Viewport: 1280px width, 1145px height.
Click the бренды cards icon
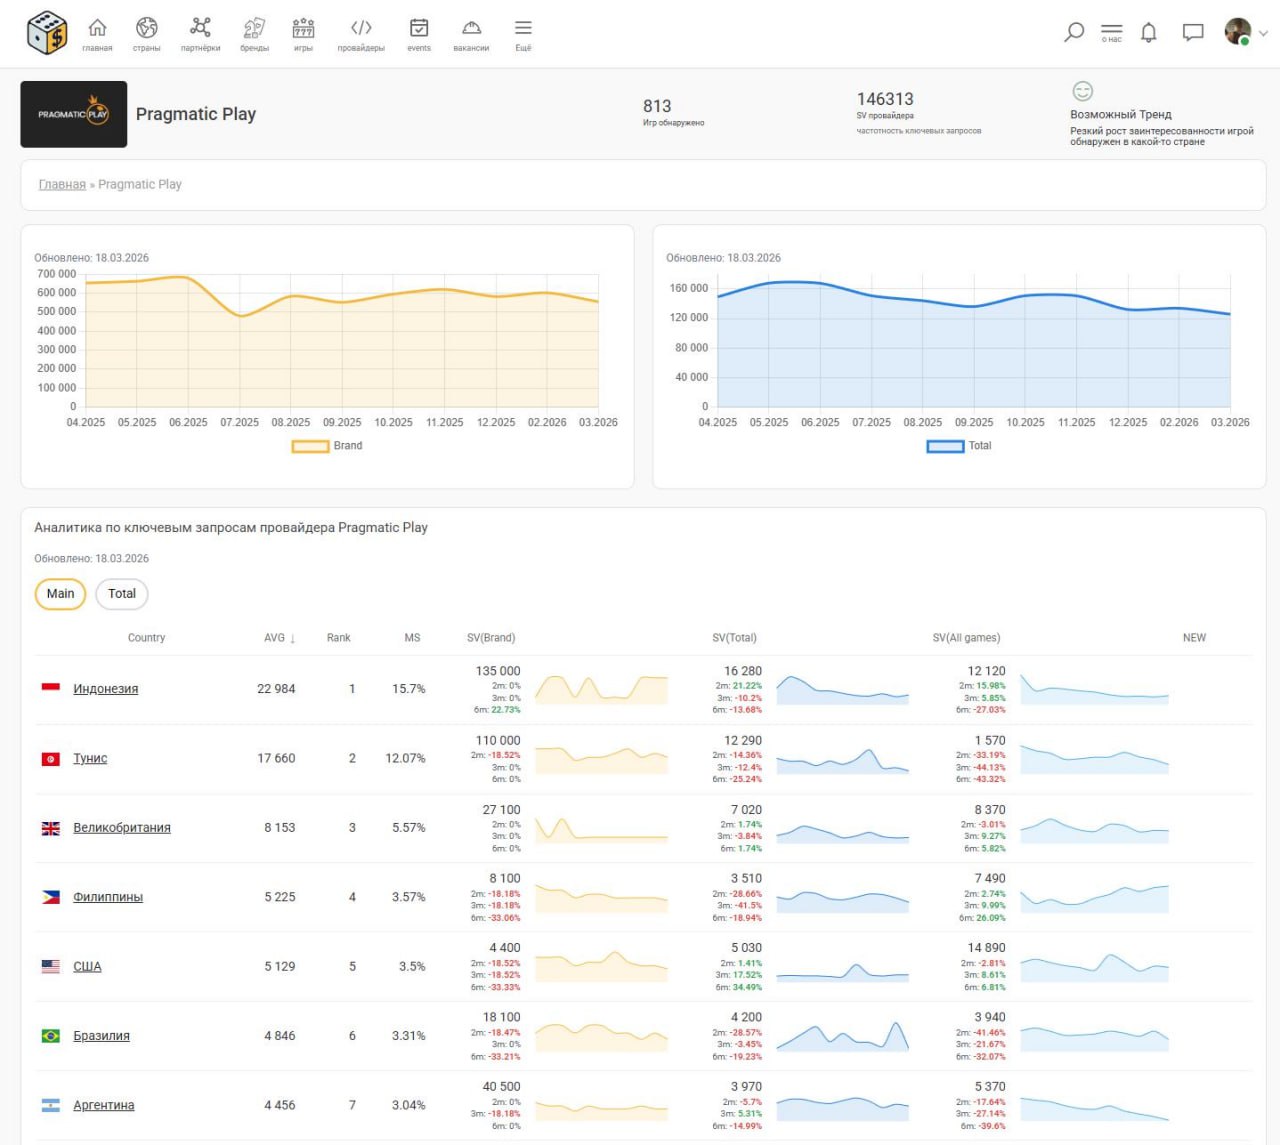(x=254, y=29)
